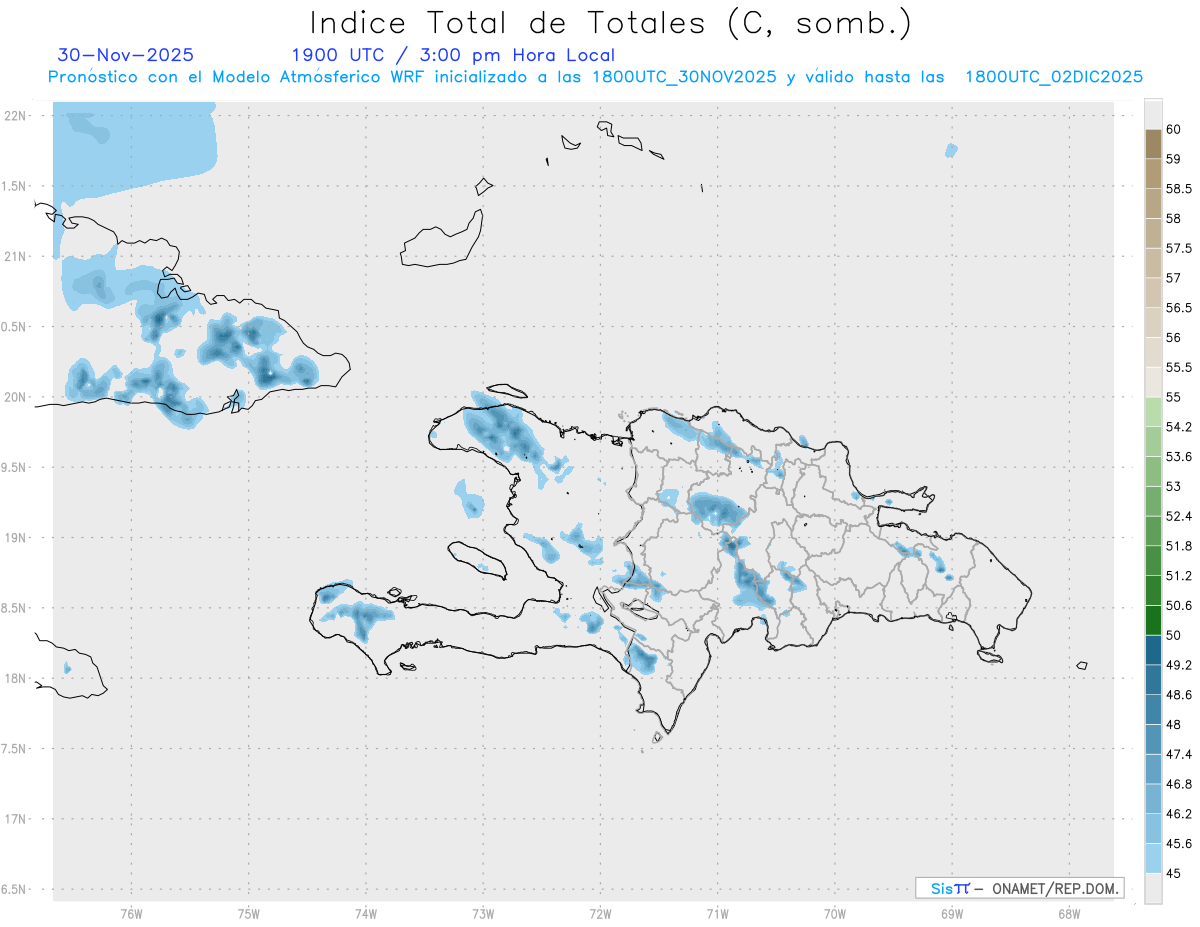Click the Gonâve island outline west of Haiti

pos(478,559)
